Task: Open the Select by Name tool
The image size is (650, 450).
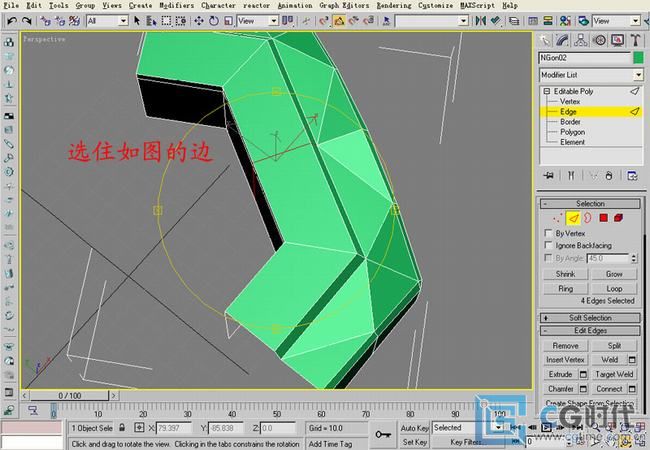Action: coord(151,21)
